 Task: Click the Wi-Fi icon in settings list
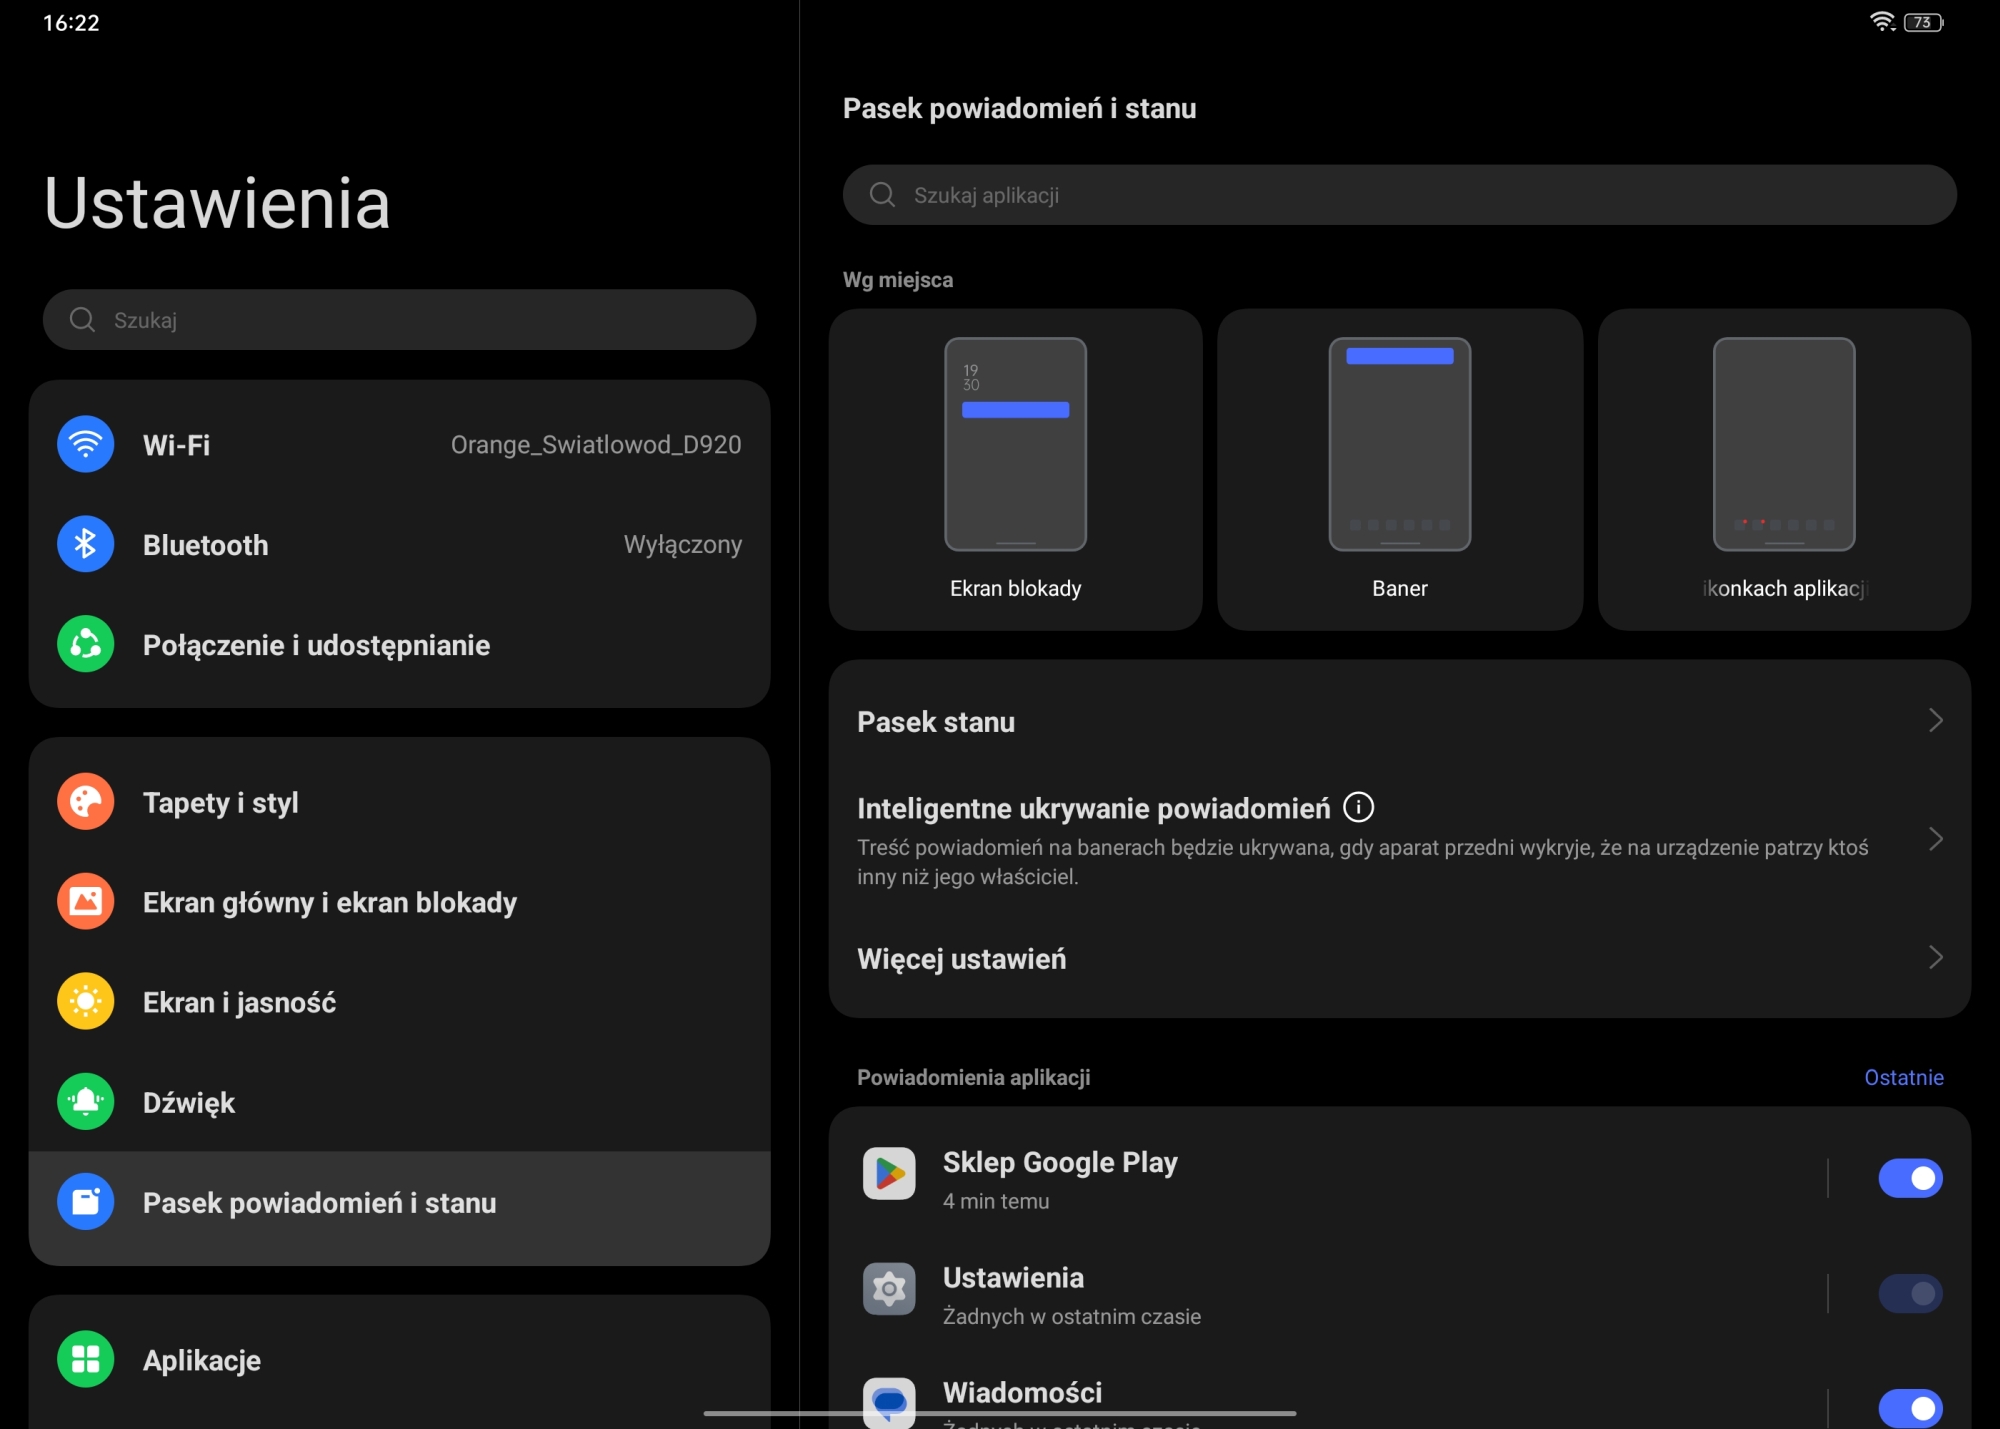click(85, 444)
